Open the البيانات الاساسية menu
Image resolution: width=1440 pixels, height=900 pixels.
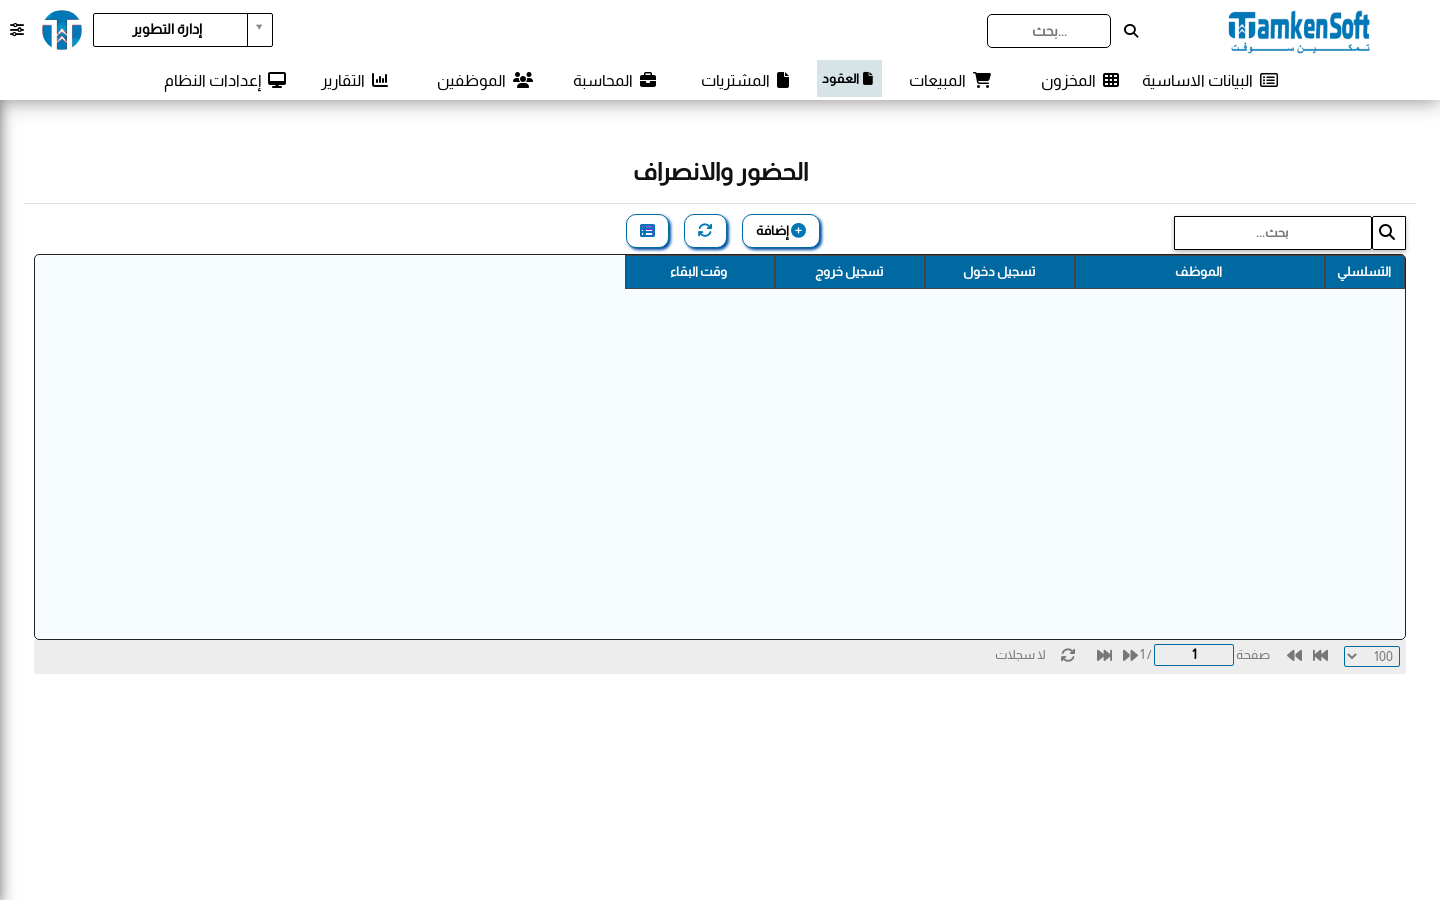[1210, 80]
